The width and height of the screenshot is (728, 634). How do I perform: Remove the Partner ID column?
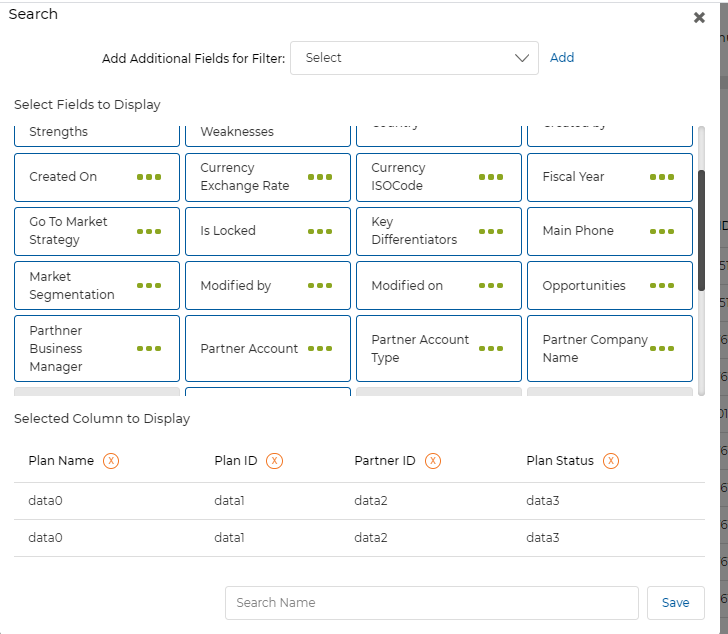pos(433,461)
